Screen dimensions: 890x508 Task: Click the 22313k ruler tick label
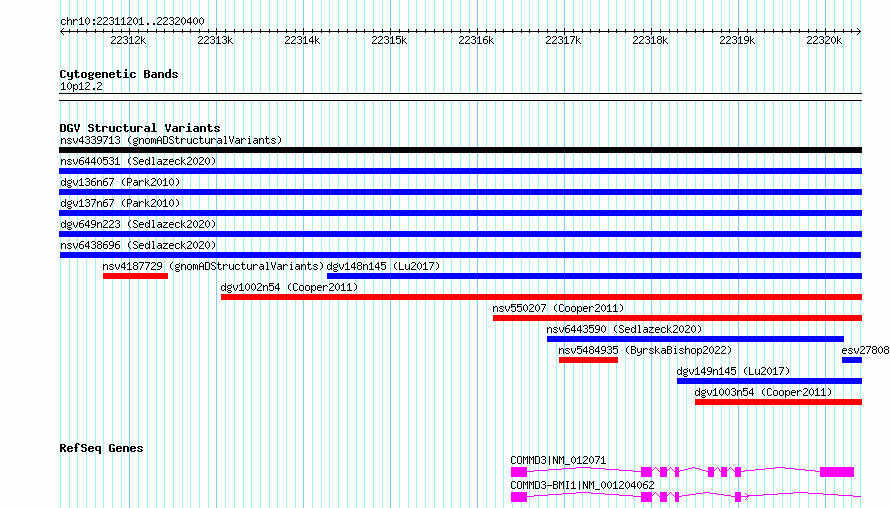215,40
